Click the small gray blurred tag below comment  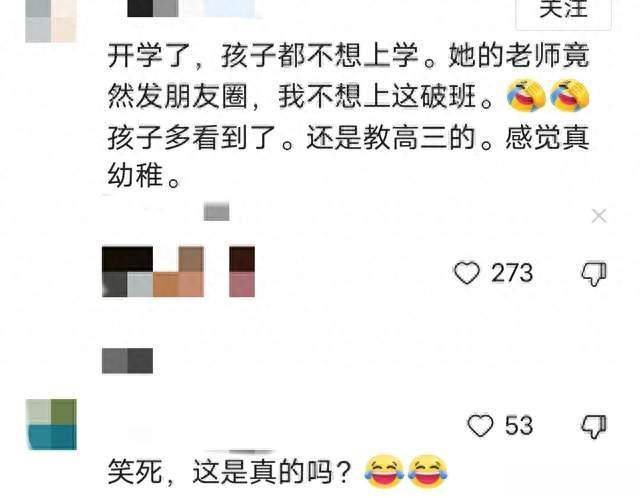[x=216, y=211]
